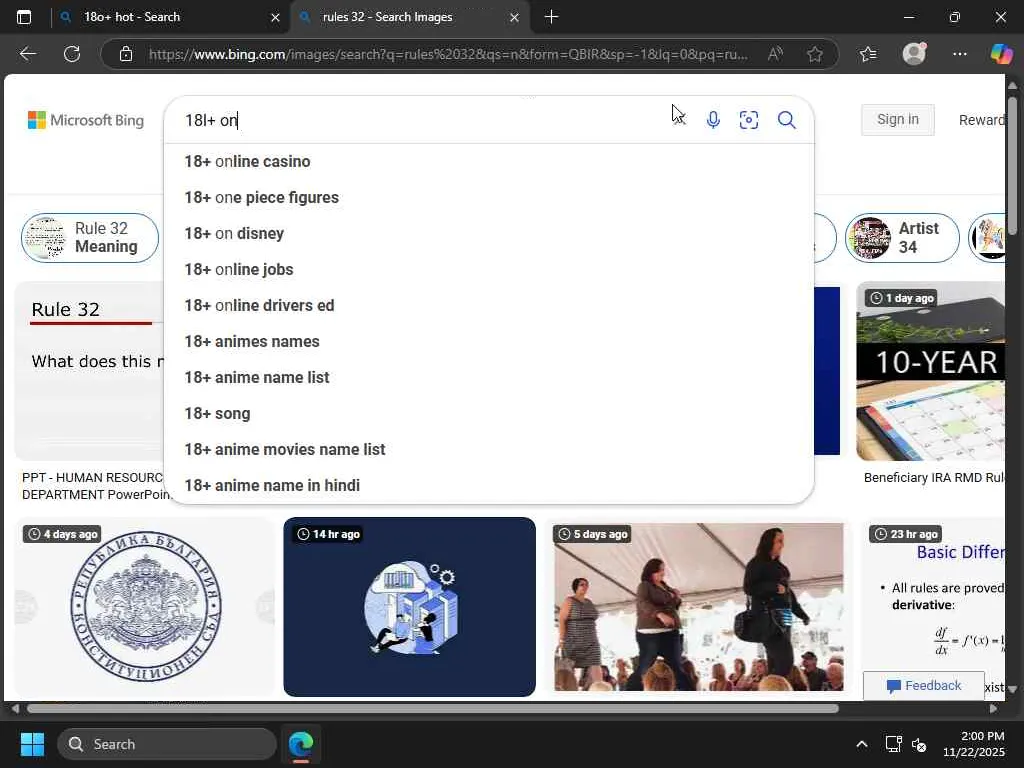Pick suggestion '18+ animes names'
The height and width of the screenshot is (768, 1024).
point(488,341)
